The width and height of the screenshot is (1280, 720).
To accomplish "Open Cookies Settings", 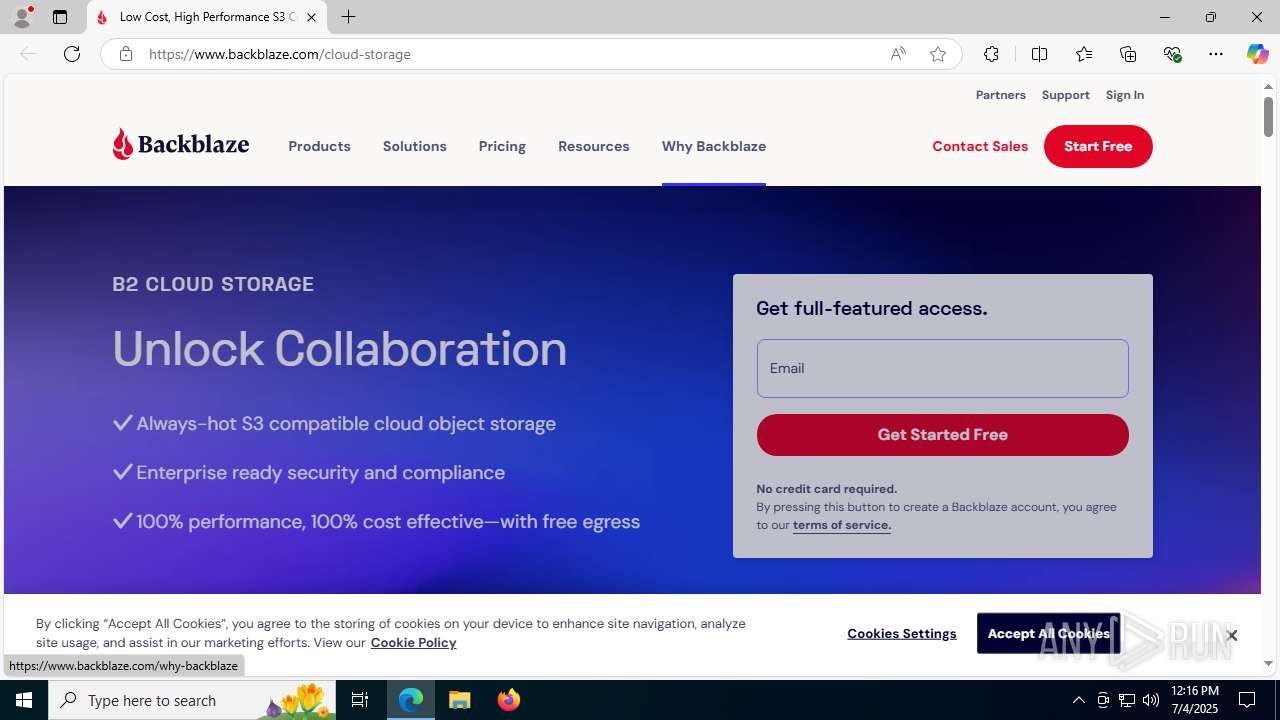I will point(901,634).
